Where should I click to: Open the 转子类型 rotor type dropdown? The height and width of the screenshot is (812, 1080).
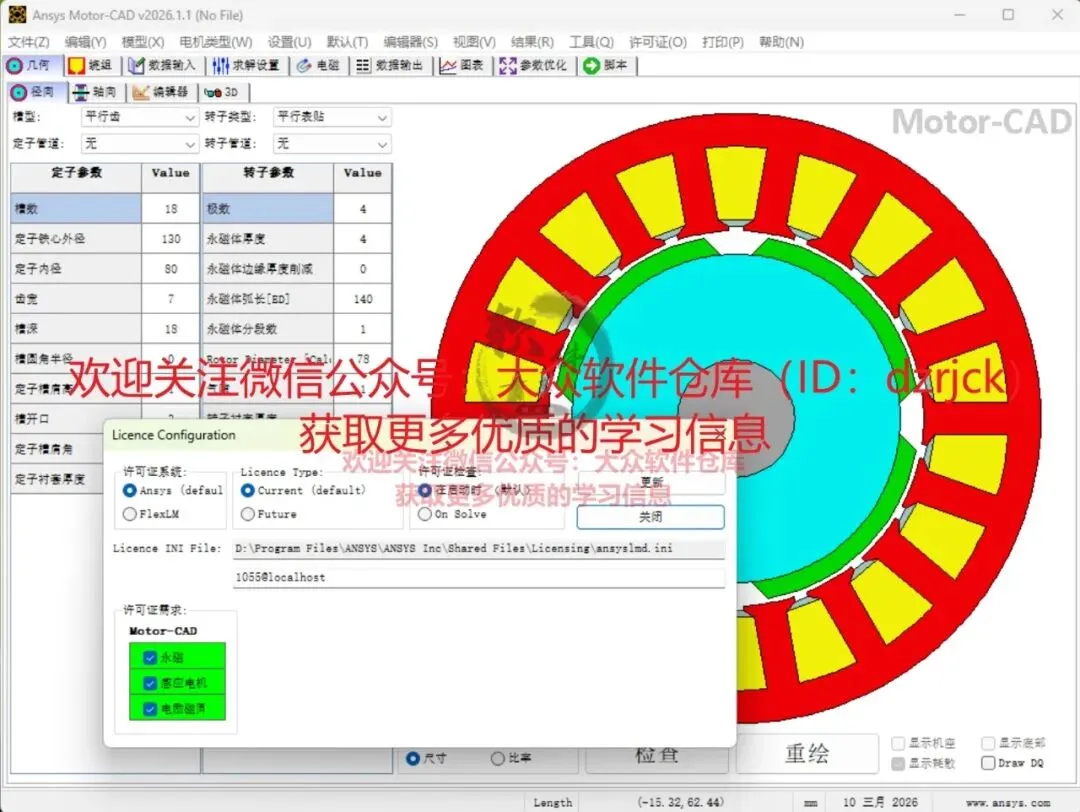(332, 117)
